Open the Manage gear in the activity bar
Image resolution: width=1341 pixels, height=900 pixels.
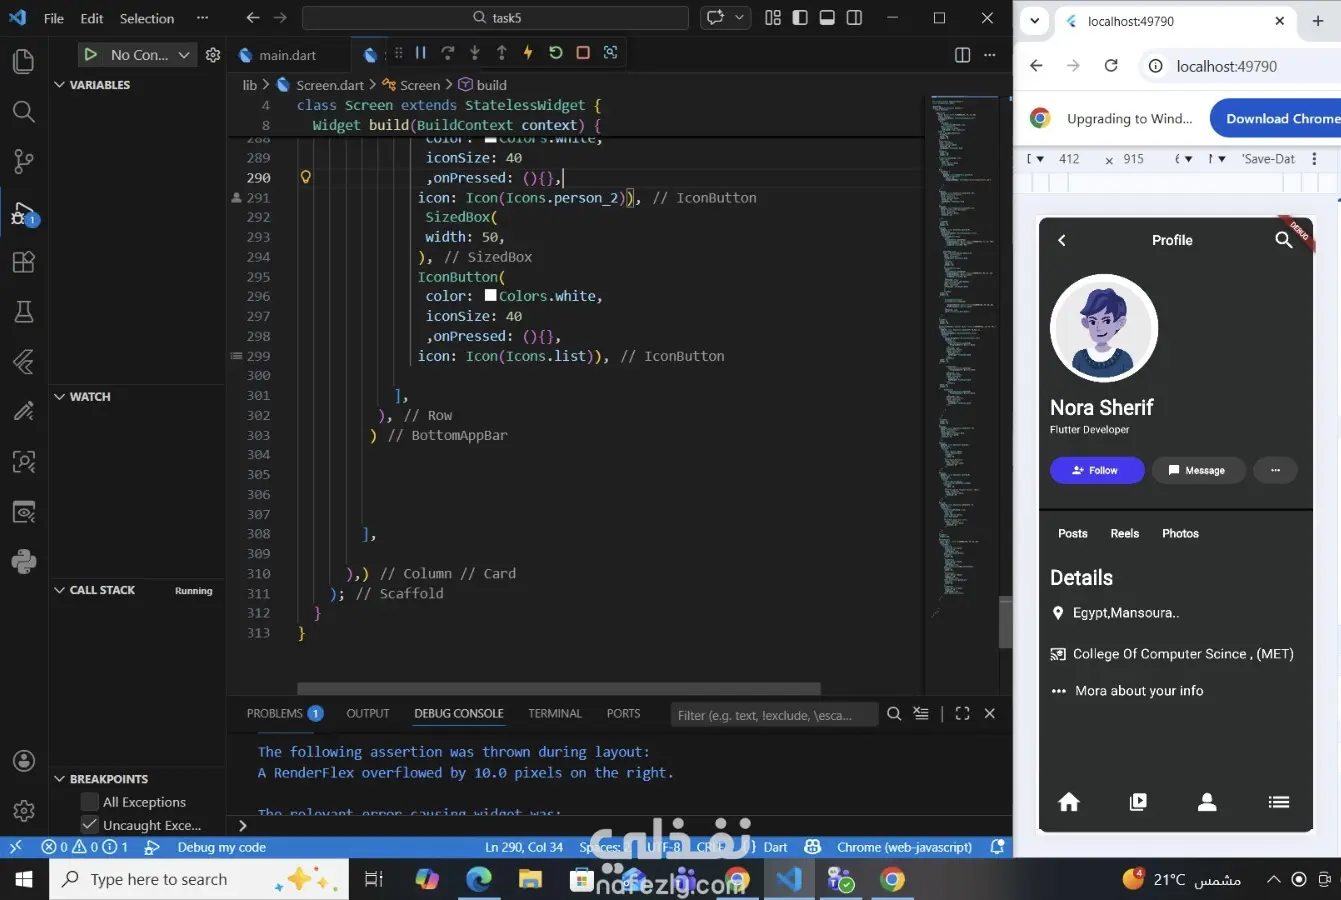24,810
